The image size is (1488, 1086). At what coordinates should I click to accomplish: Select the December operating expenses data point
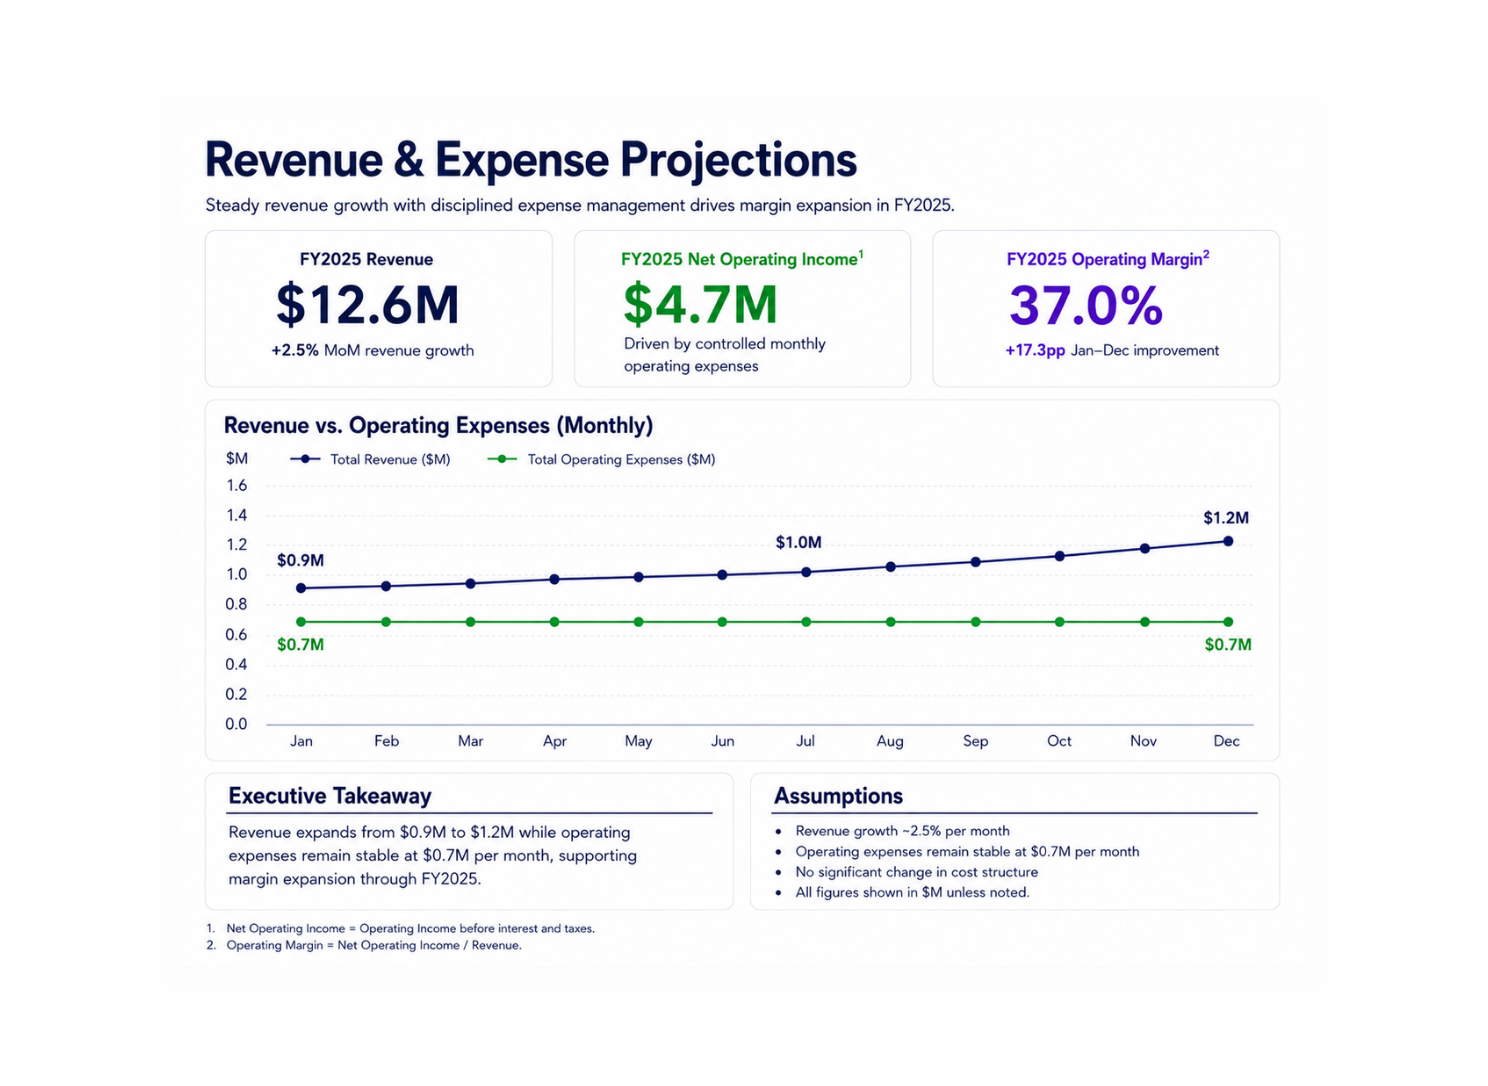click(1228, 622)
